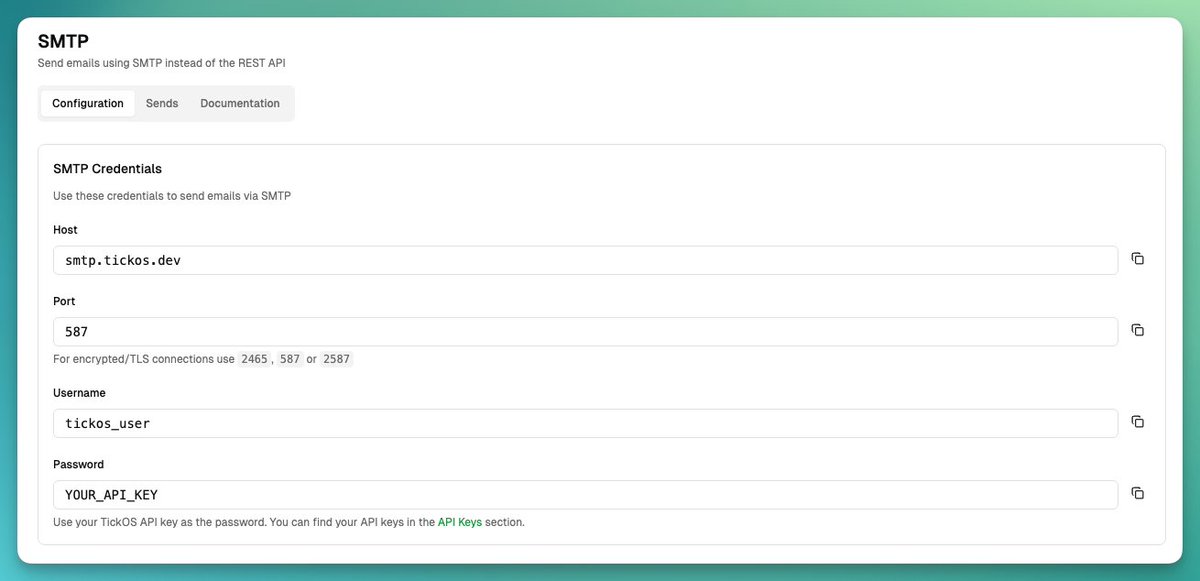This screenshot has width=1200, height=581.
Task: Focus the Host field smtp.tickos.dev
Action: click(x=585, y=260)
